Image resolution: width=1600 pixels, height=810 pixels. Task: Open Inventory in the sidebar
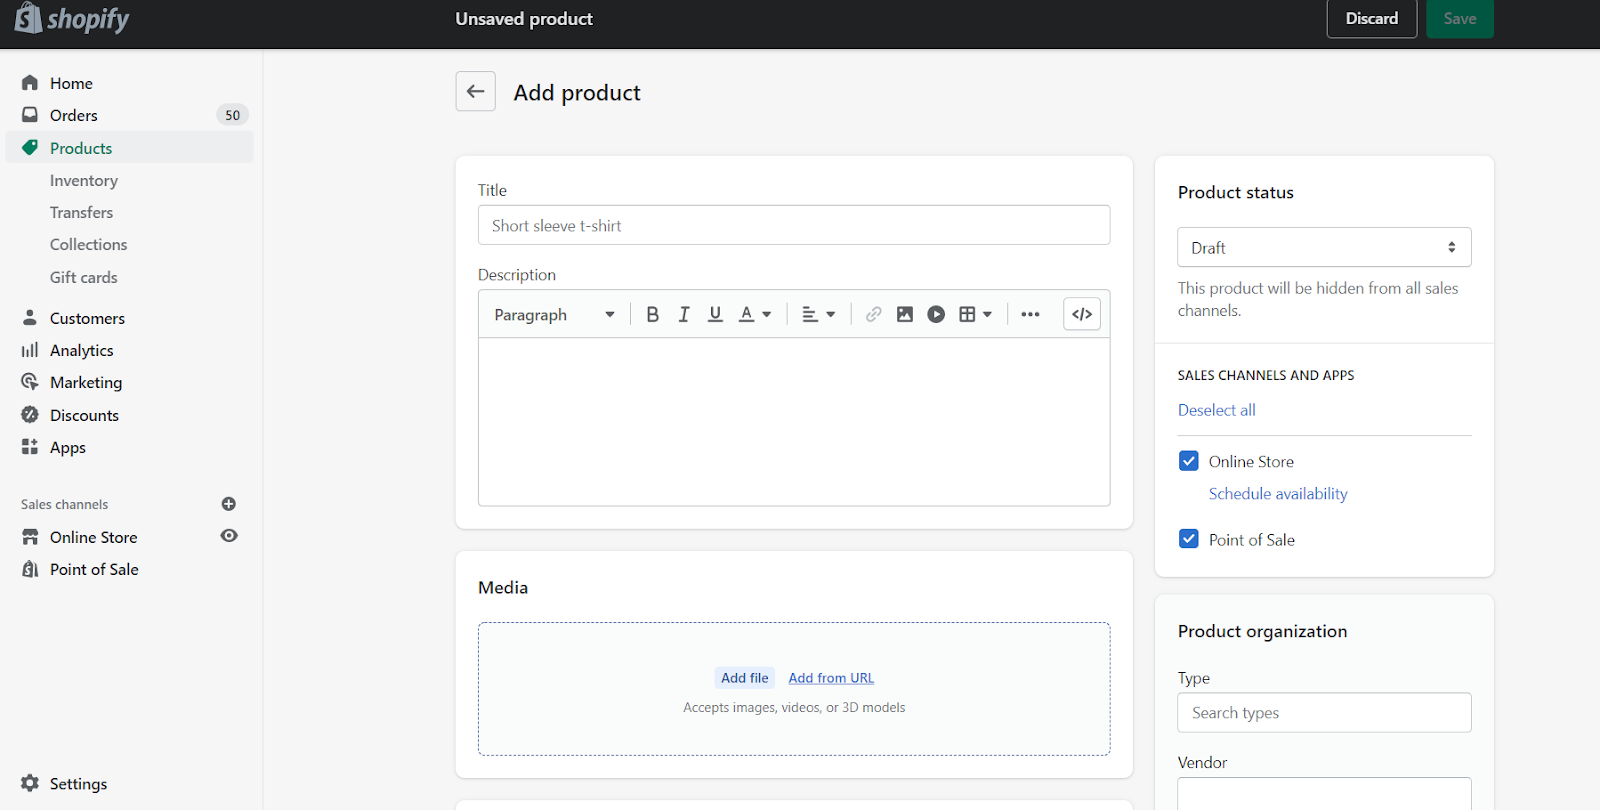[x=84, y=181]
